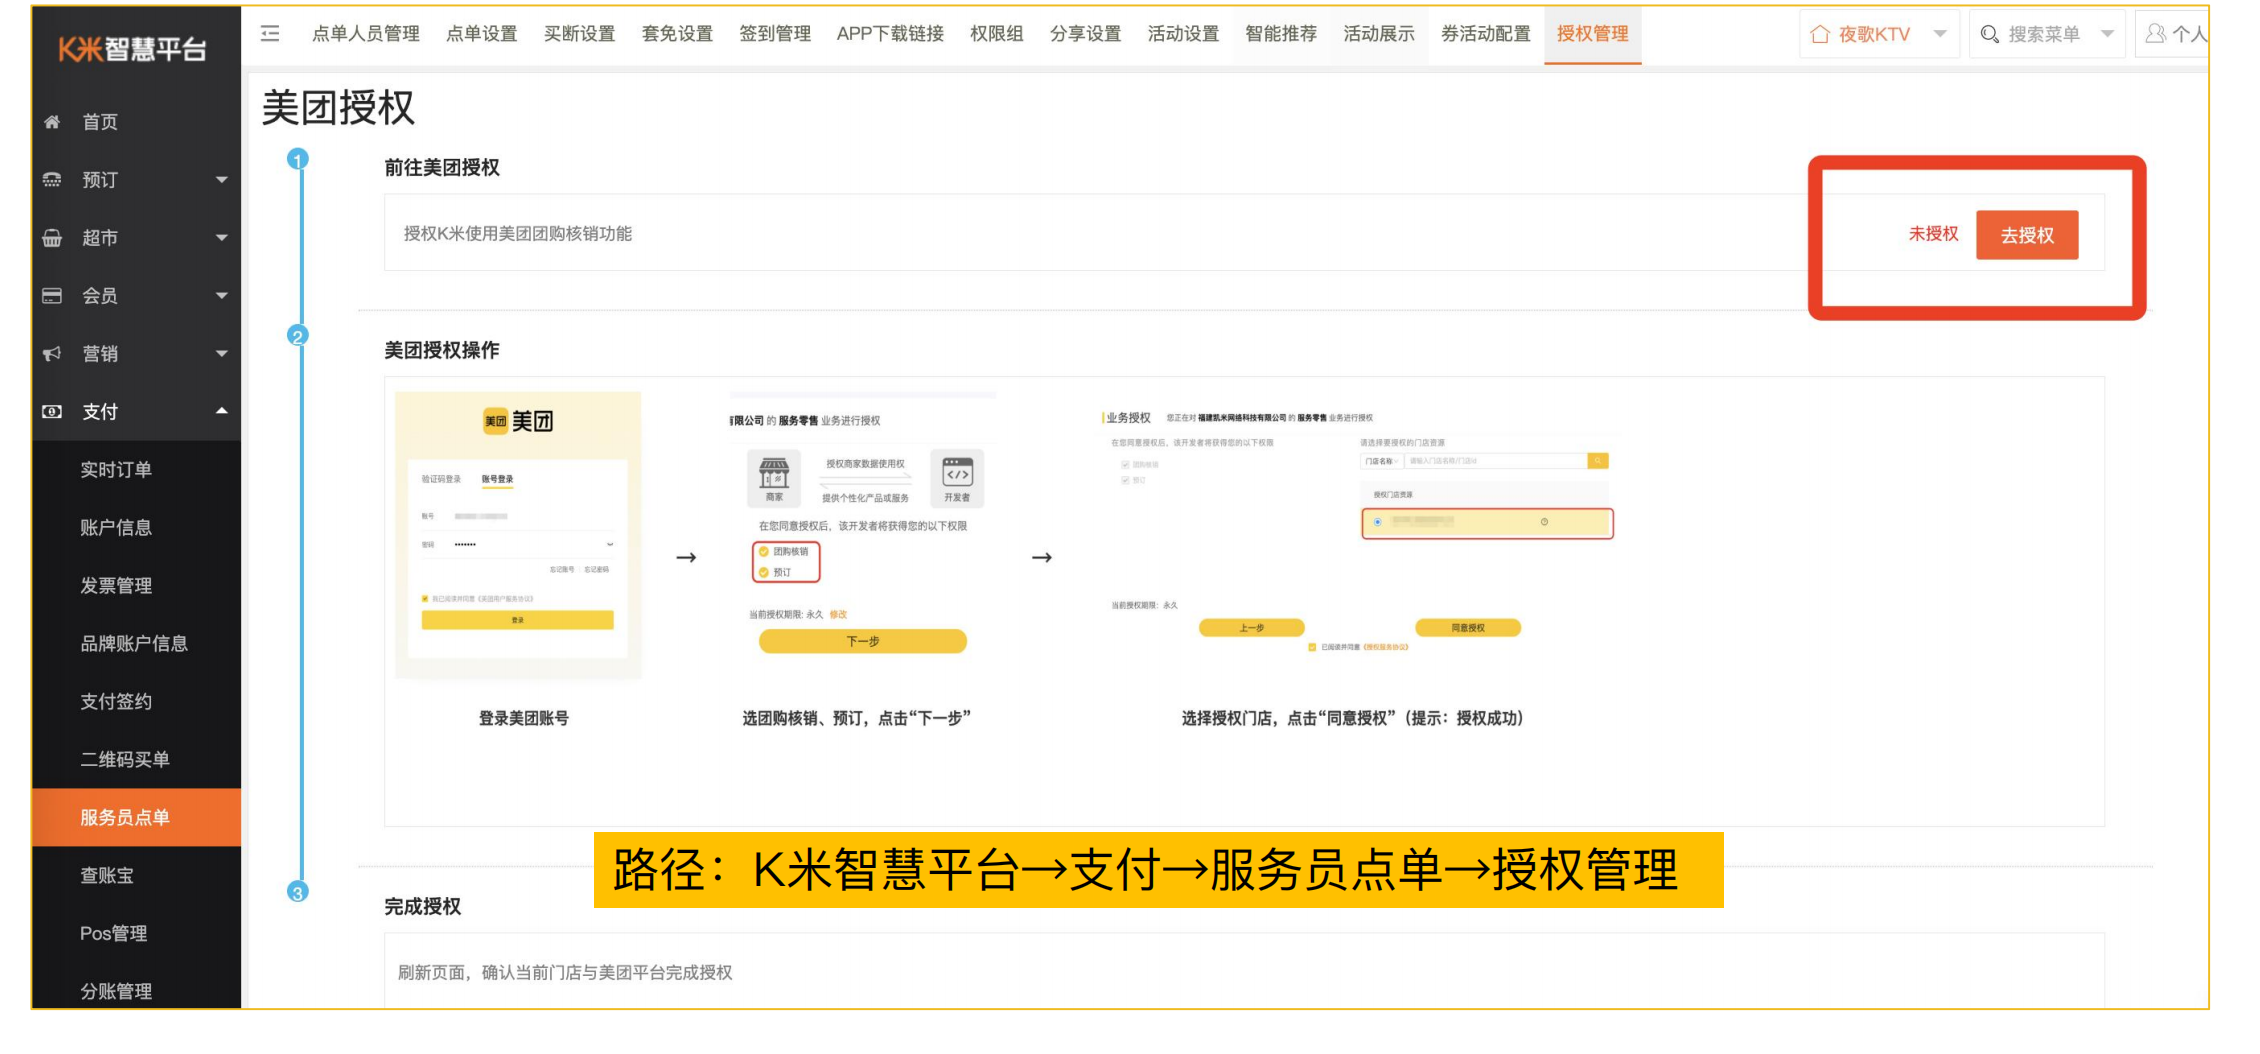
Task: Switch to the 智能推荐 tab
Action: click(1282, 34)
